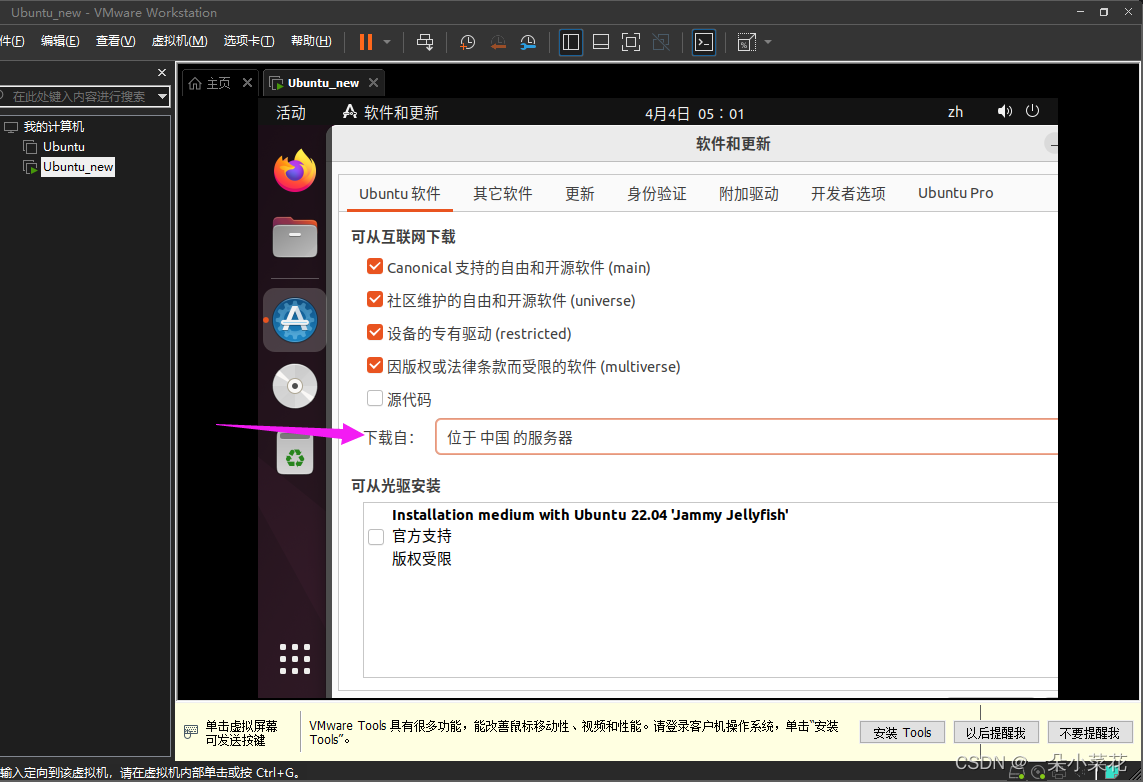
Task: Click 活动 in the Ubuntu top bar
Action: (x=291, y=113)
